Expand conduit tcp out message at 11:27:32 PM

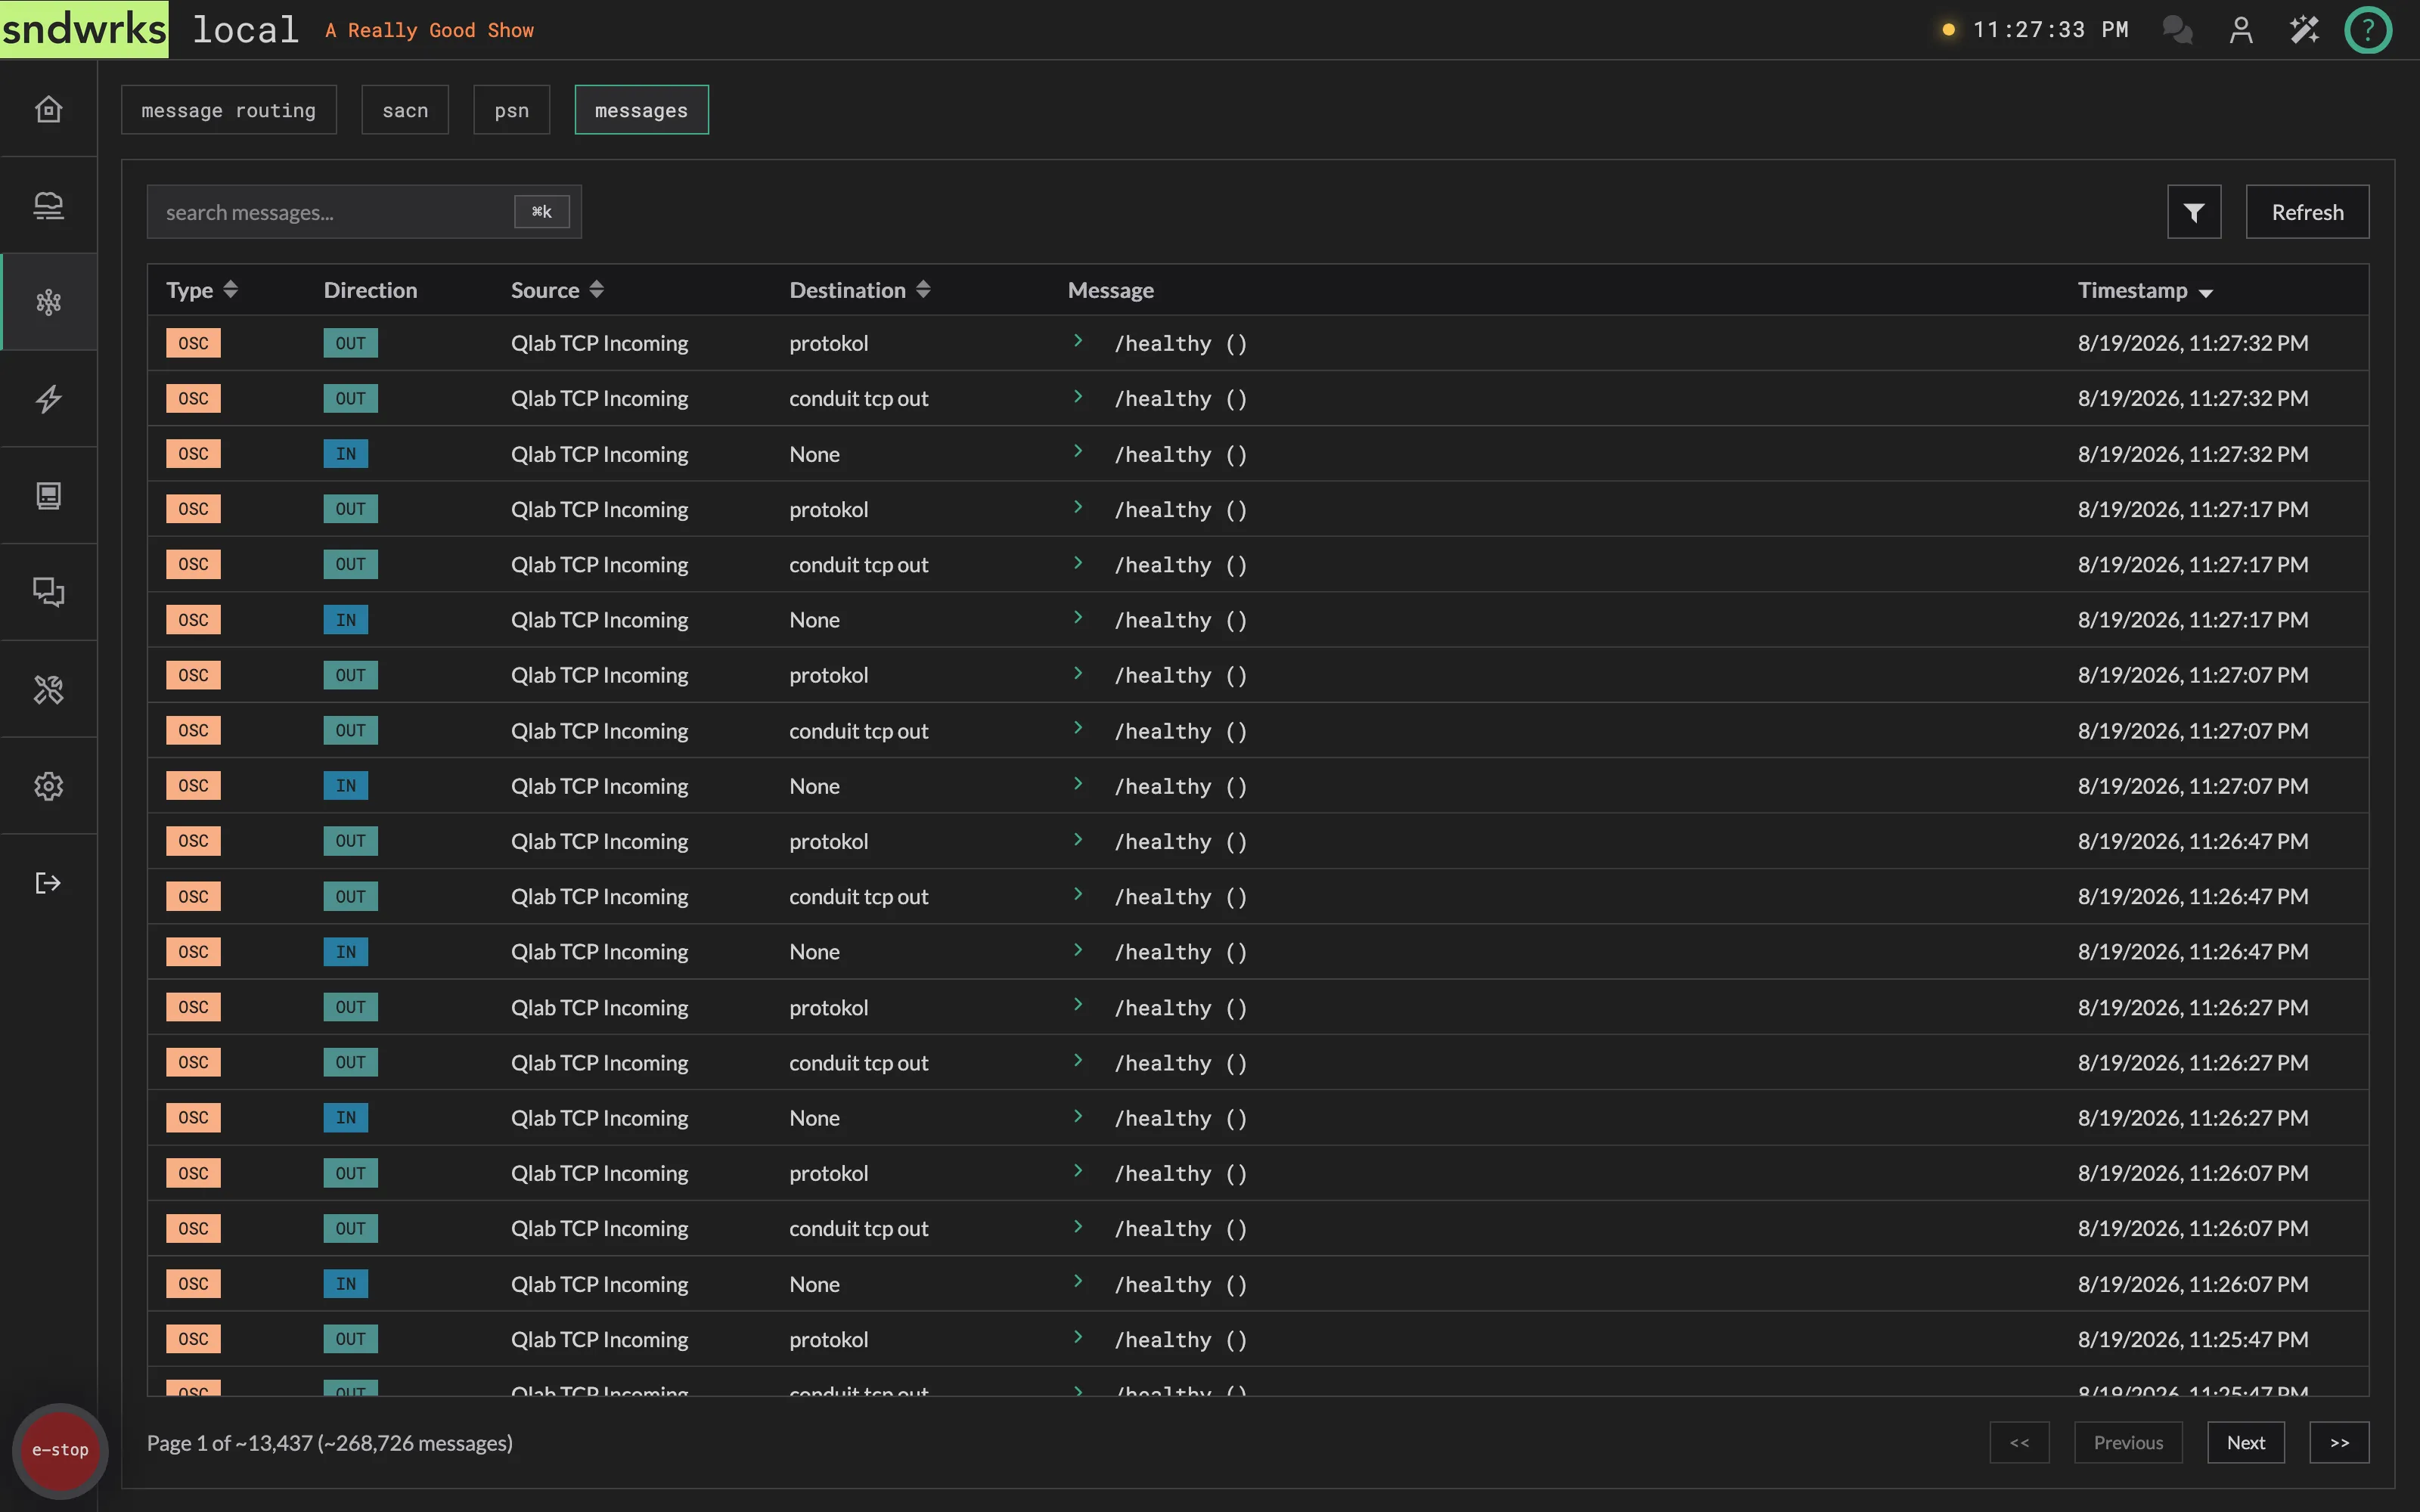[1078, 397]
